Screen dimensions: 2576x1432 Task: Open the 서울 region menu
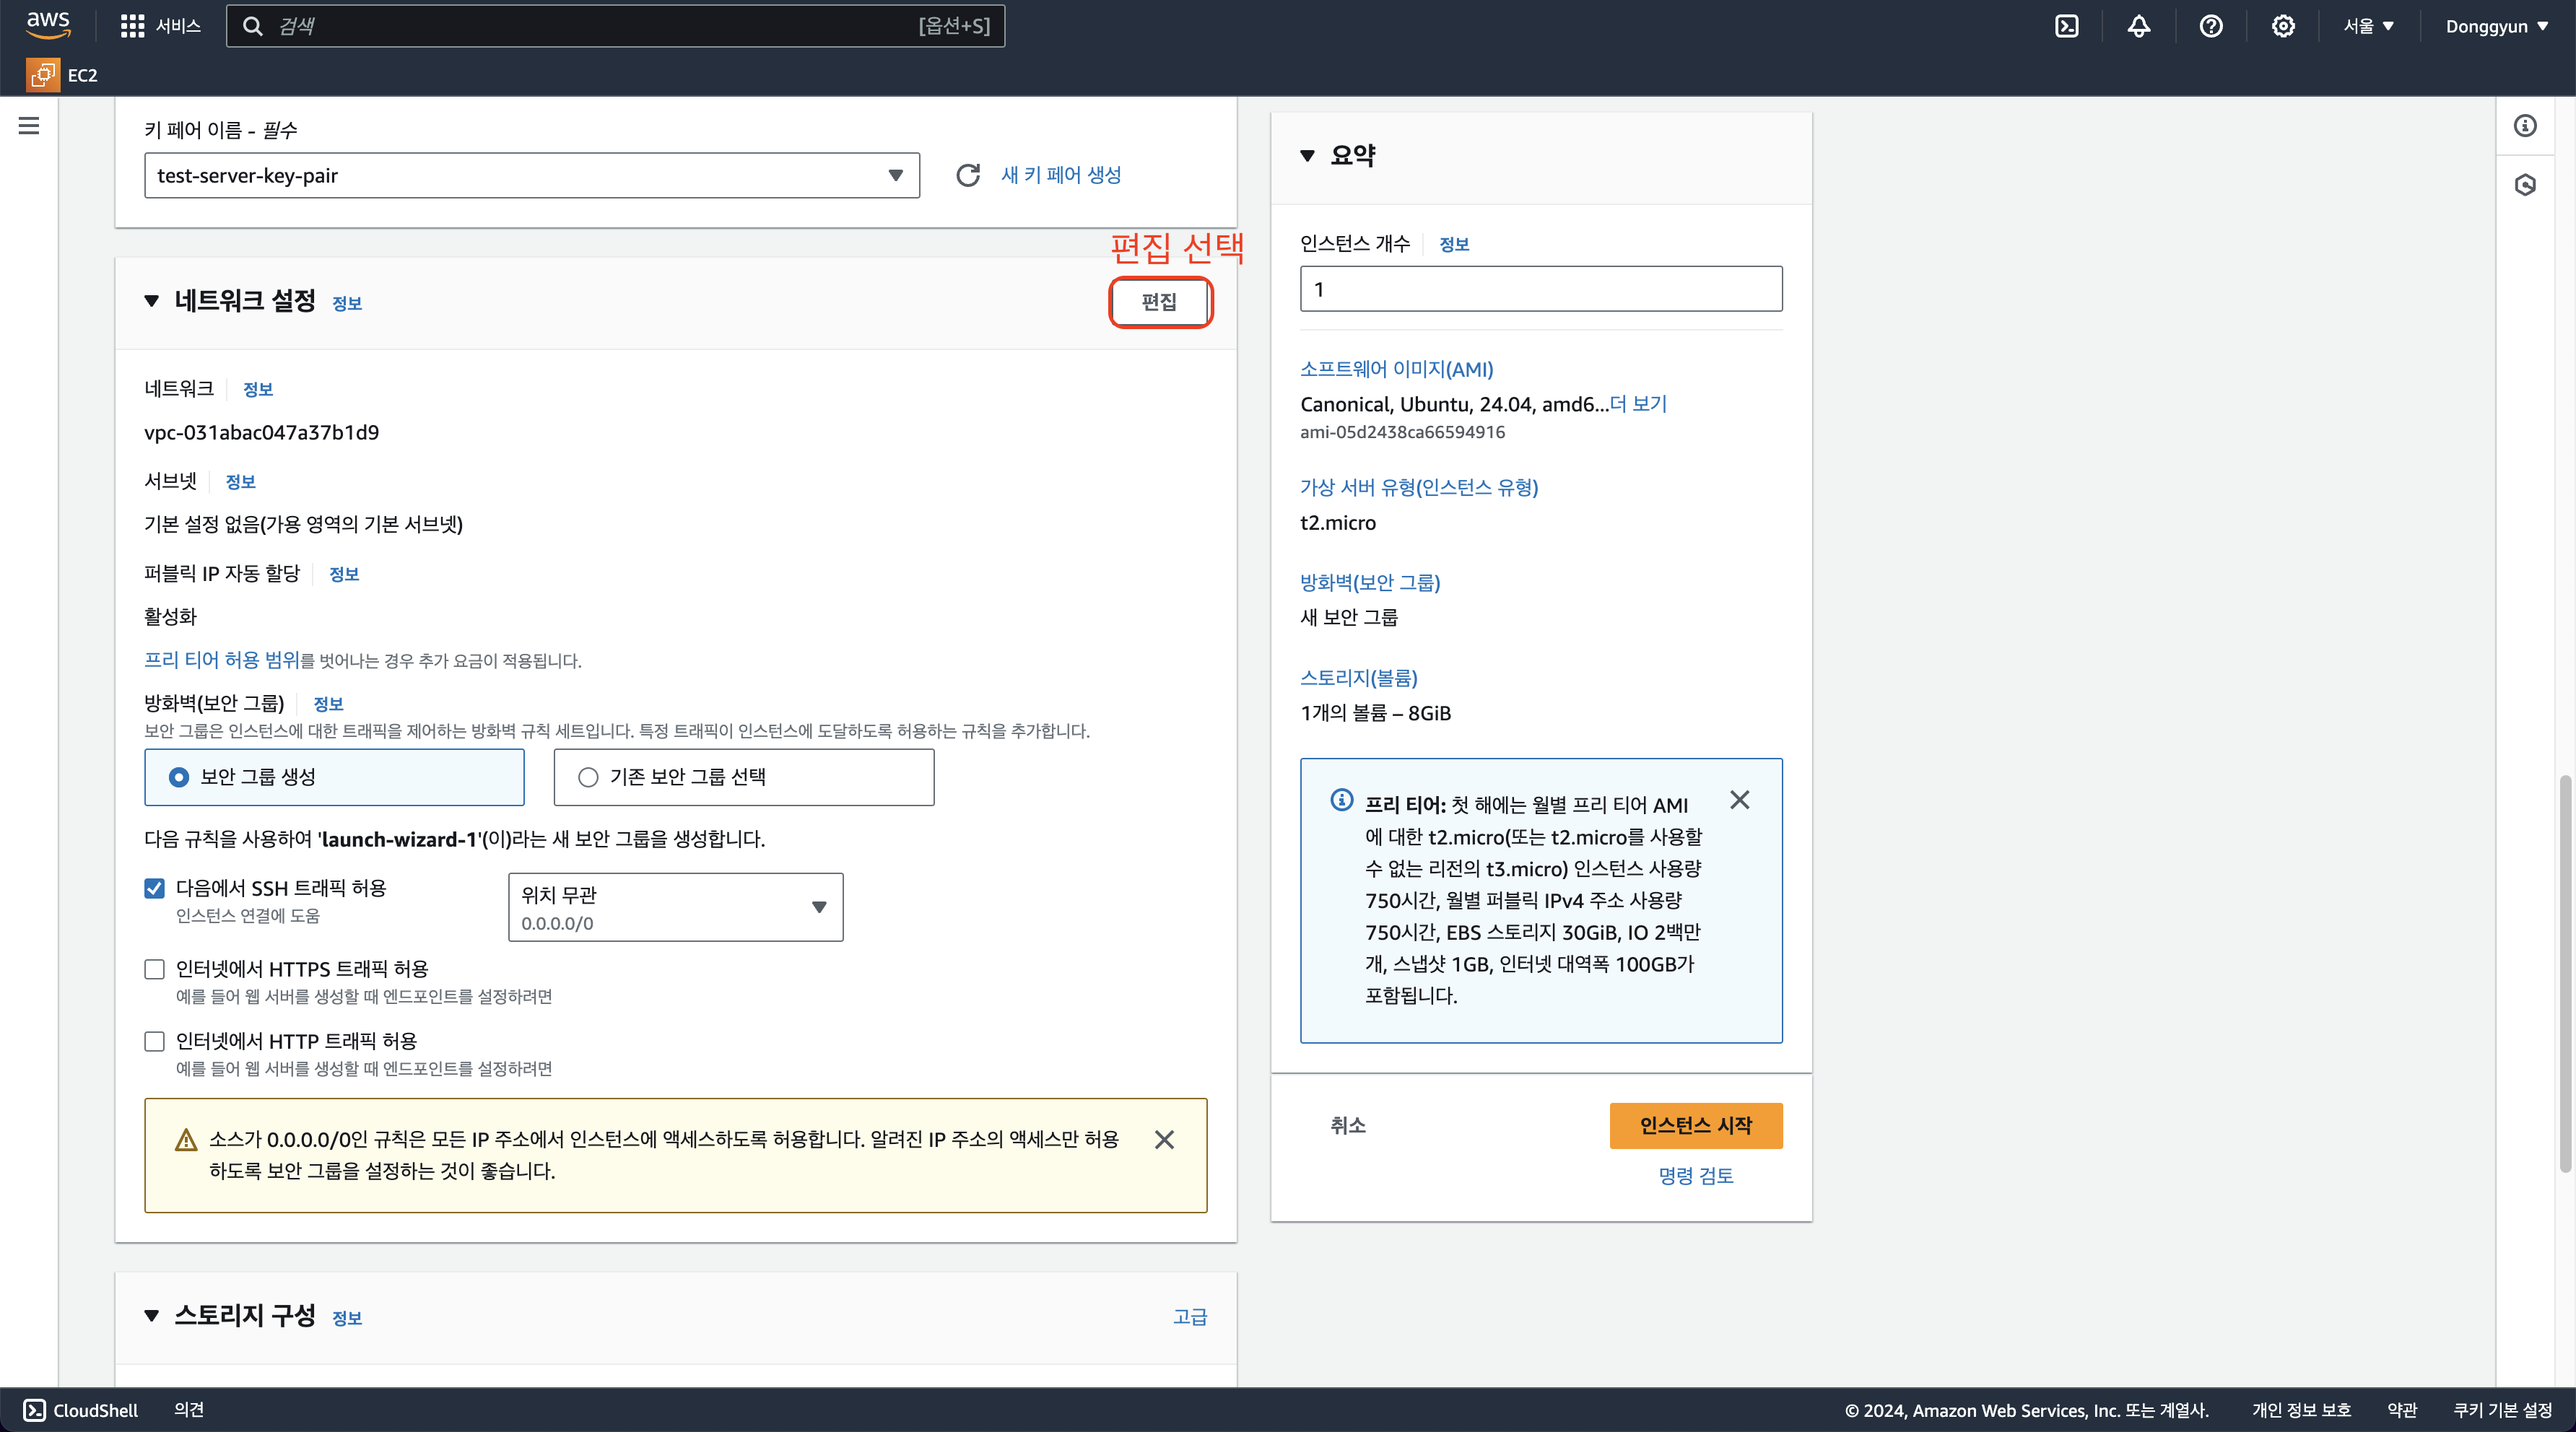[2368, 26]
